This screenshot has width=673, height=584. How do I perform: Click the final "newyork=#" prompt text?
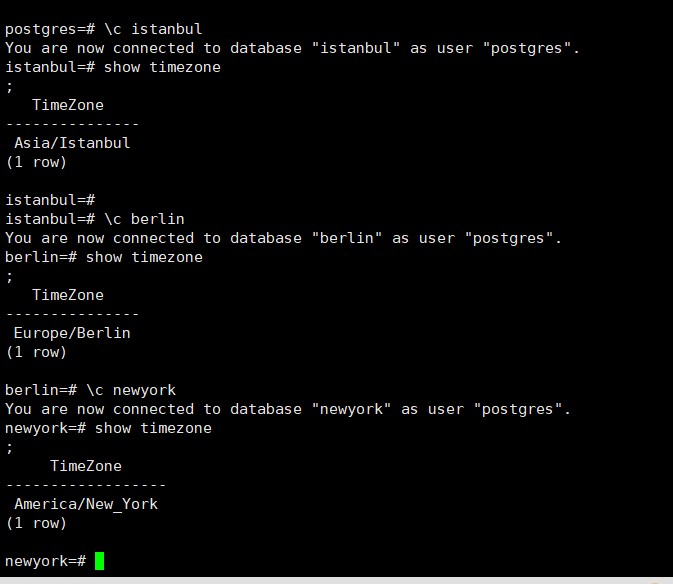(45, 561)
